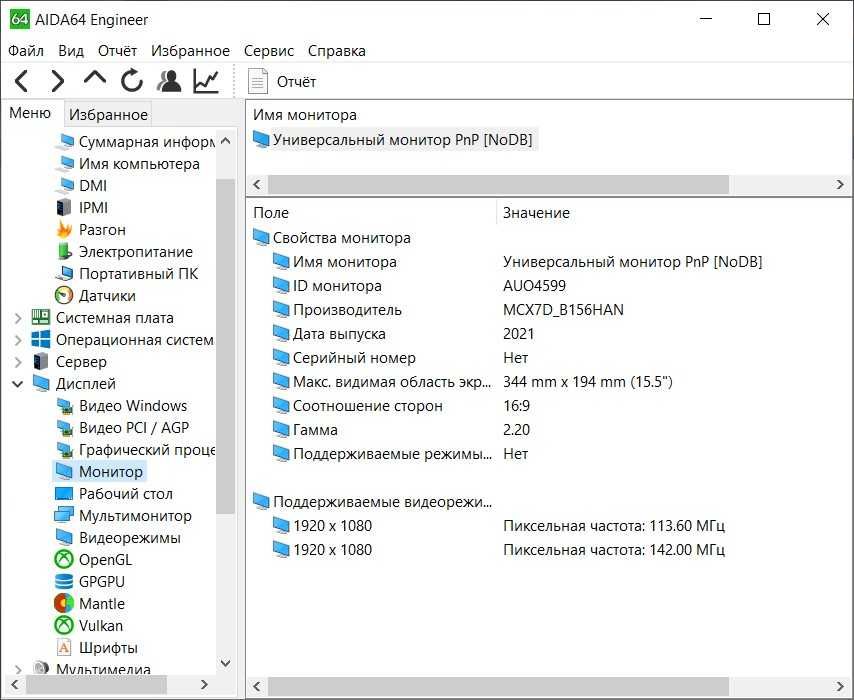Image resolution: width=854 pixels, height=700 pixels.
Task: Open the Датчики sensors item
Action: tap(96, 296)
